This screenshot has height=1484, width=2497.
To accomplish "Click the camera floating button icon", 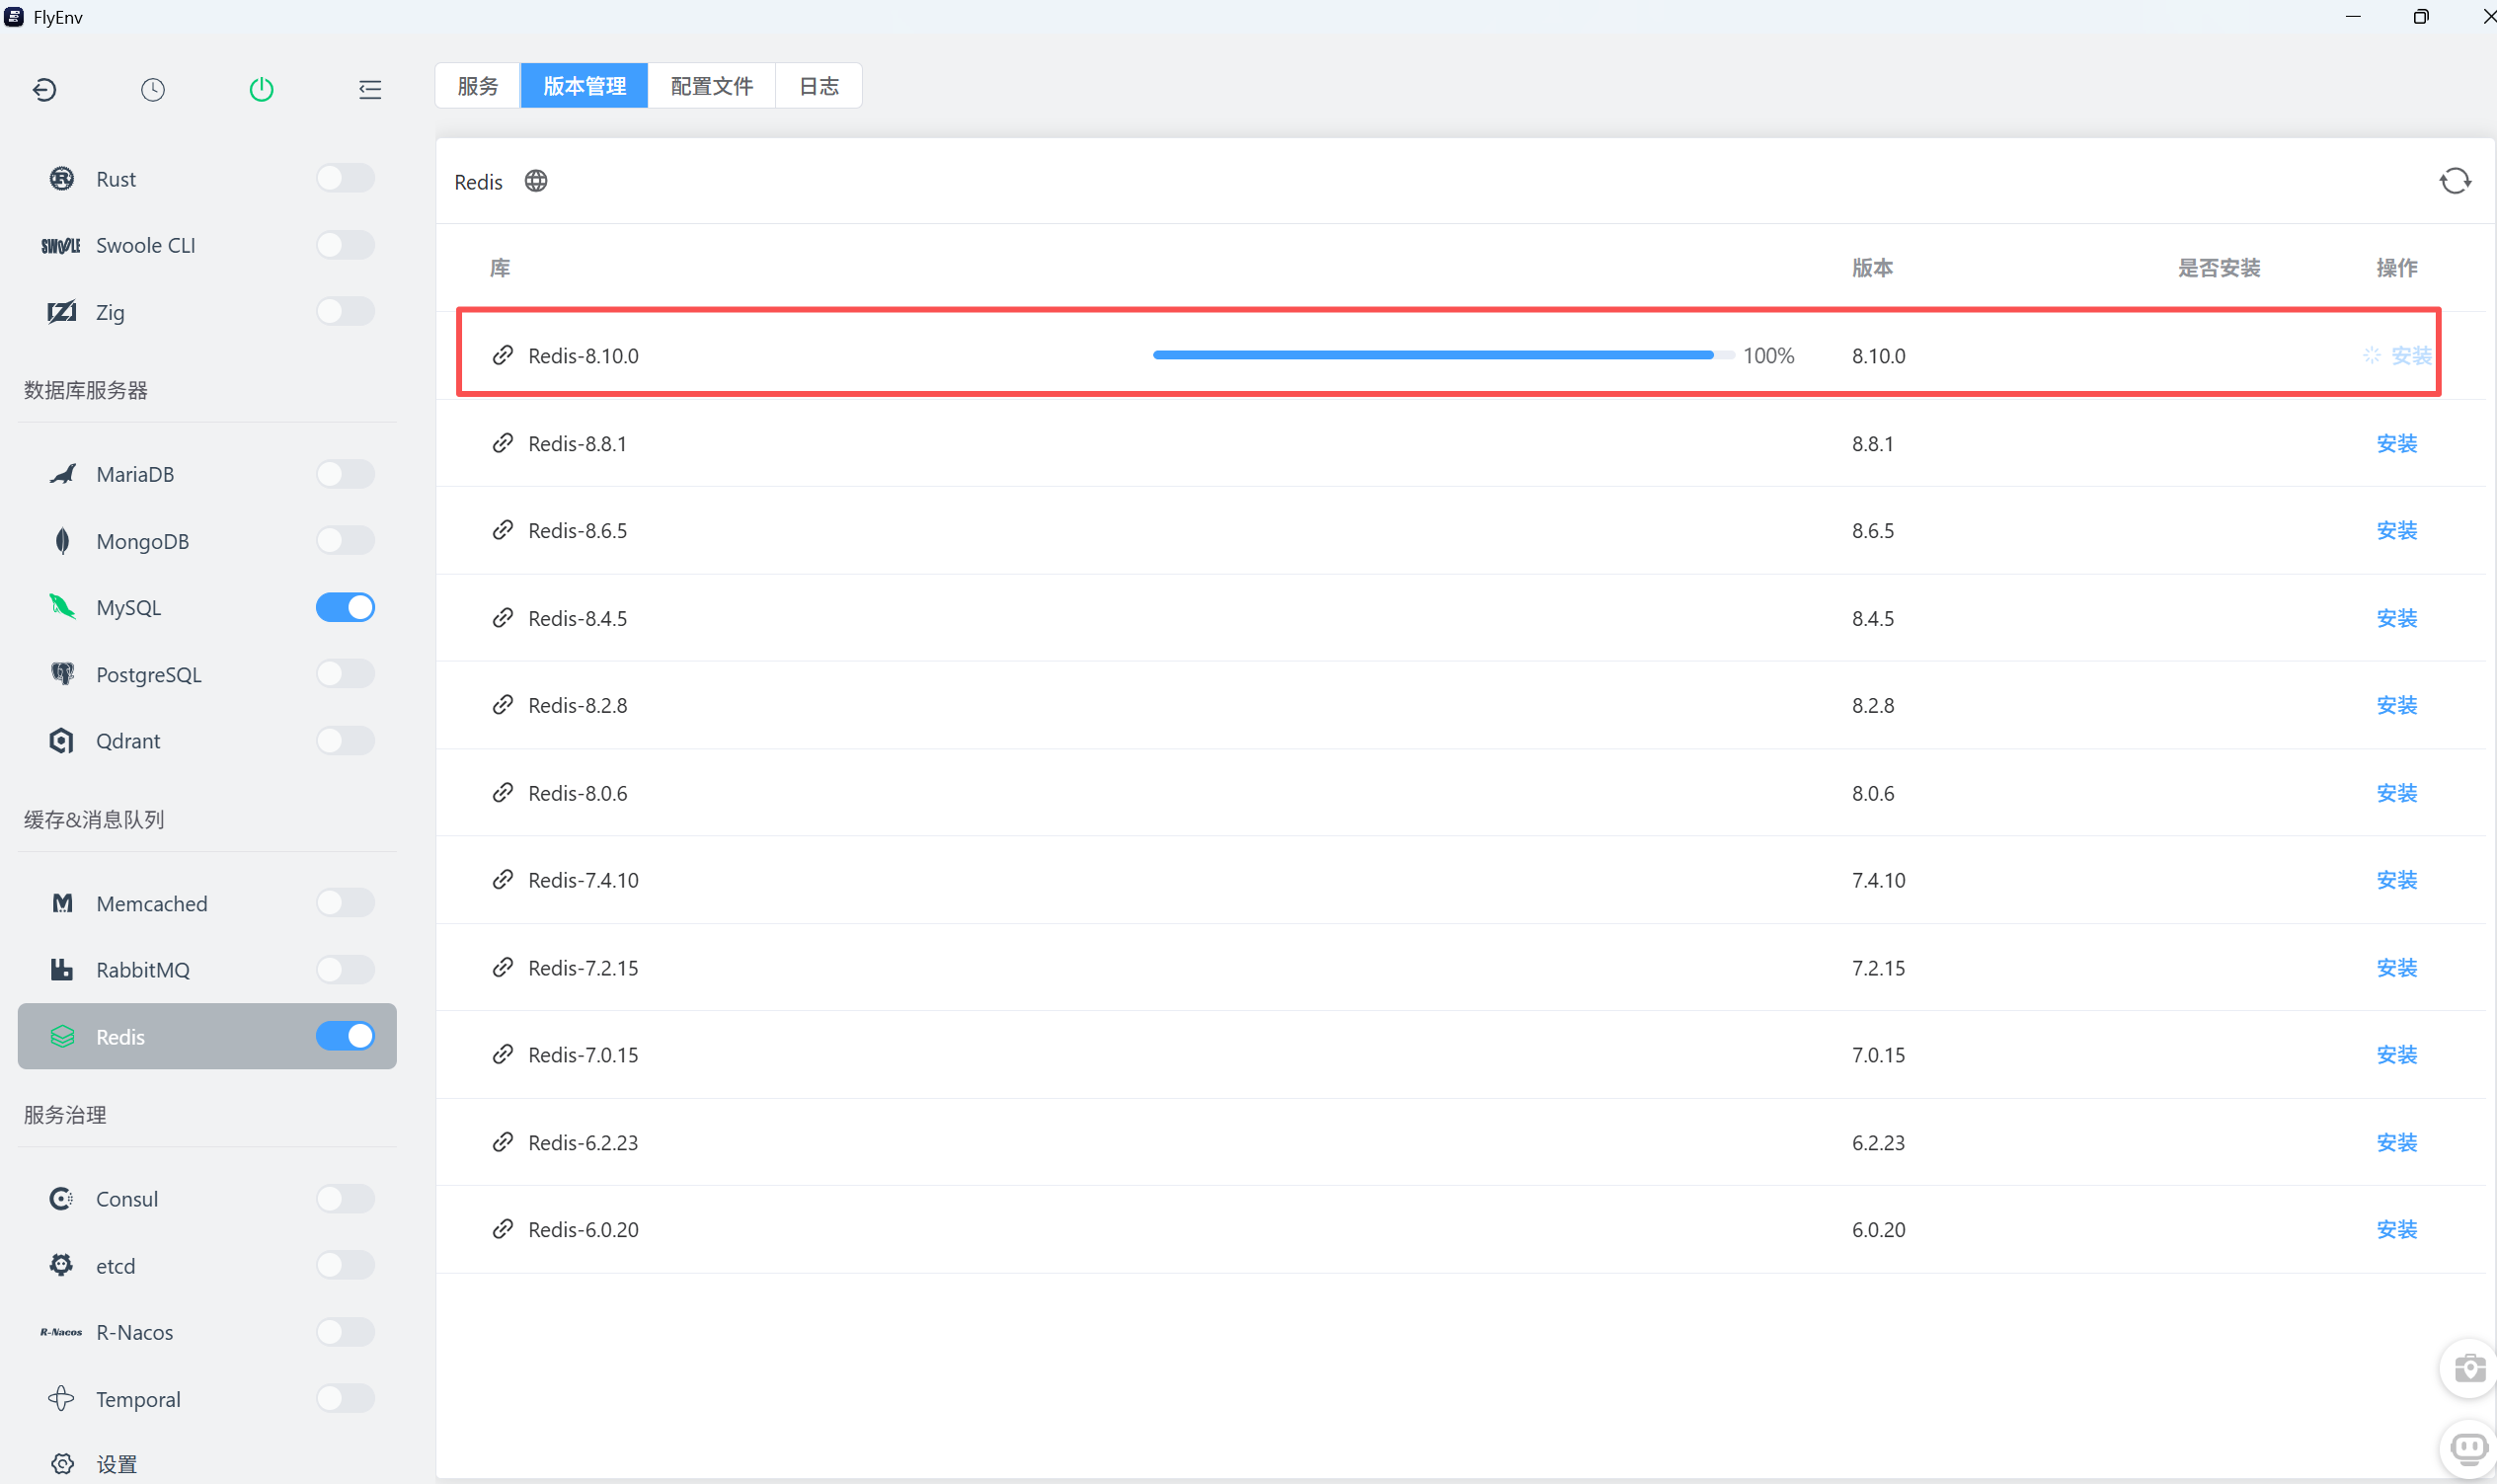I will [2469, 1368].
